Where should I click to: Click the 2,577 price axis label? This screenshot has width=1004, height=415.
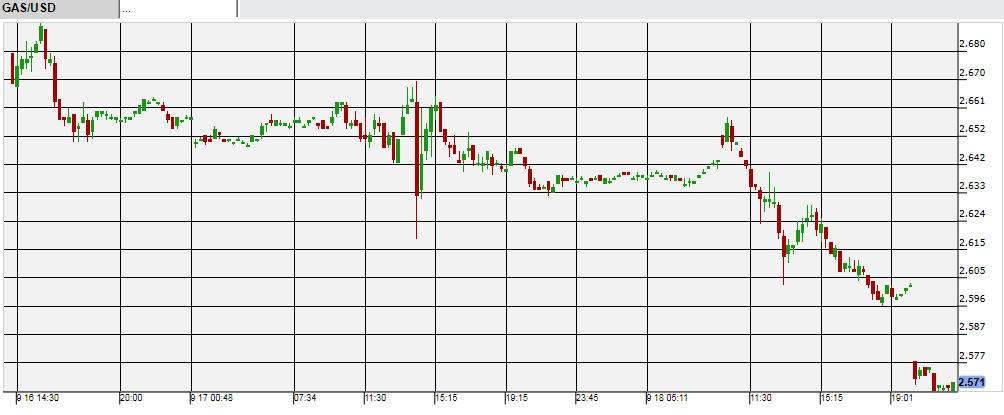coord(972,354)
